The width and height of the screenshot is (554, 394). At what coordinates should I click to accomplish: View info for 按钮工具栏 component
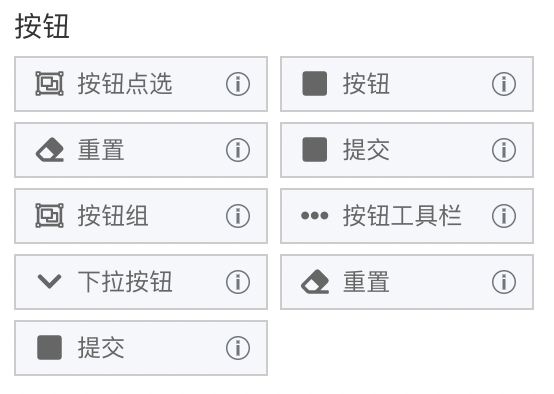point(504,216)
